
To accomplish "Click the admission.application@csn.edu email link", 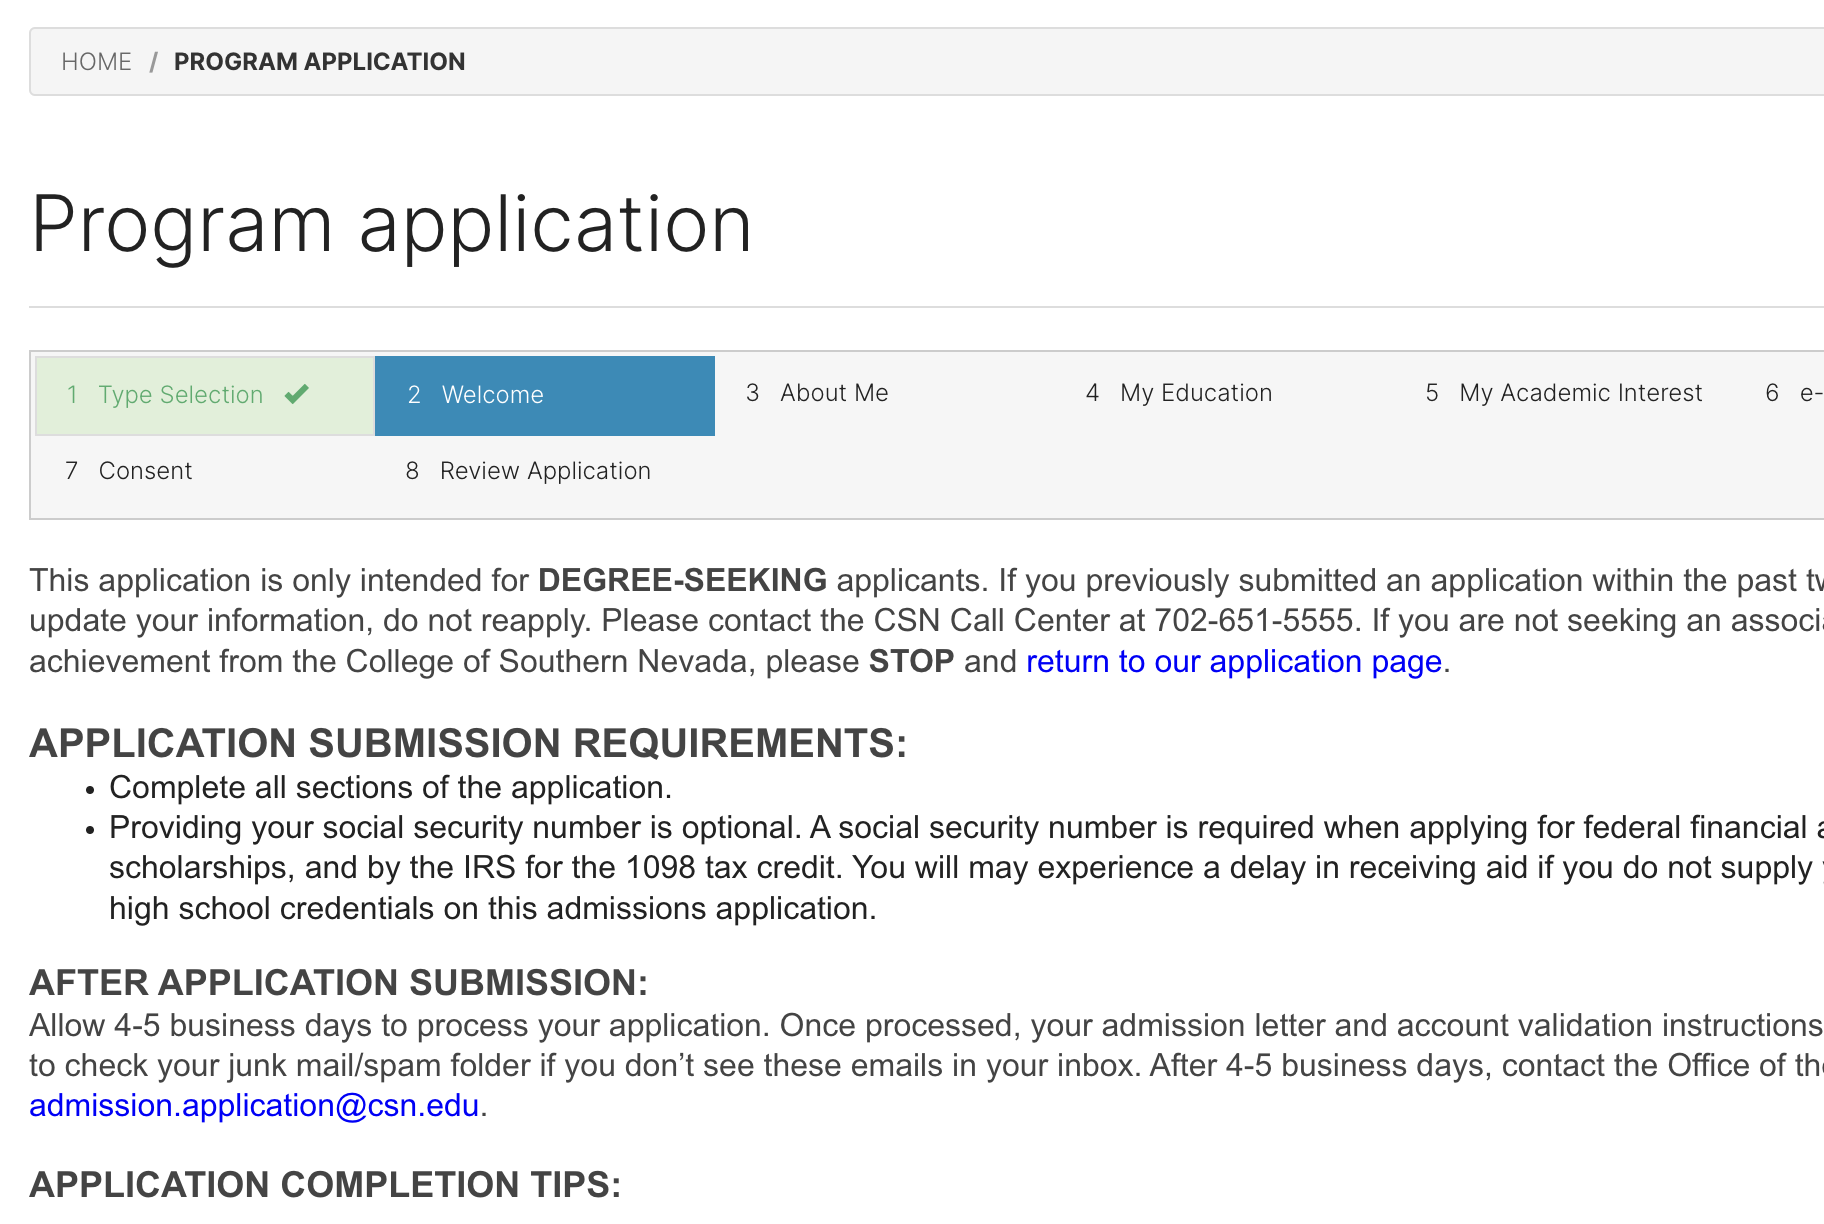I will click(254, 1106).
